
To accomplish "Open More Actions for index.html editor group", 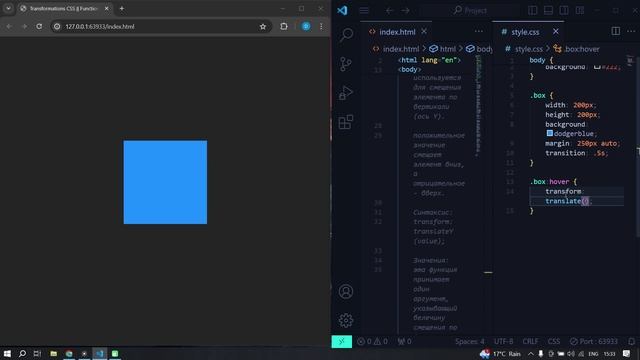I will pos(478,31).
